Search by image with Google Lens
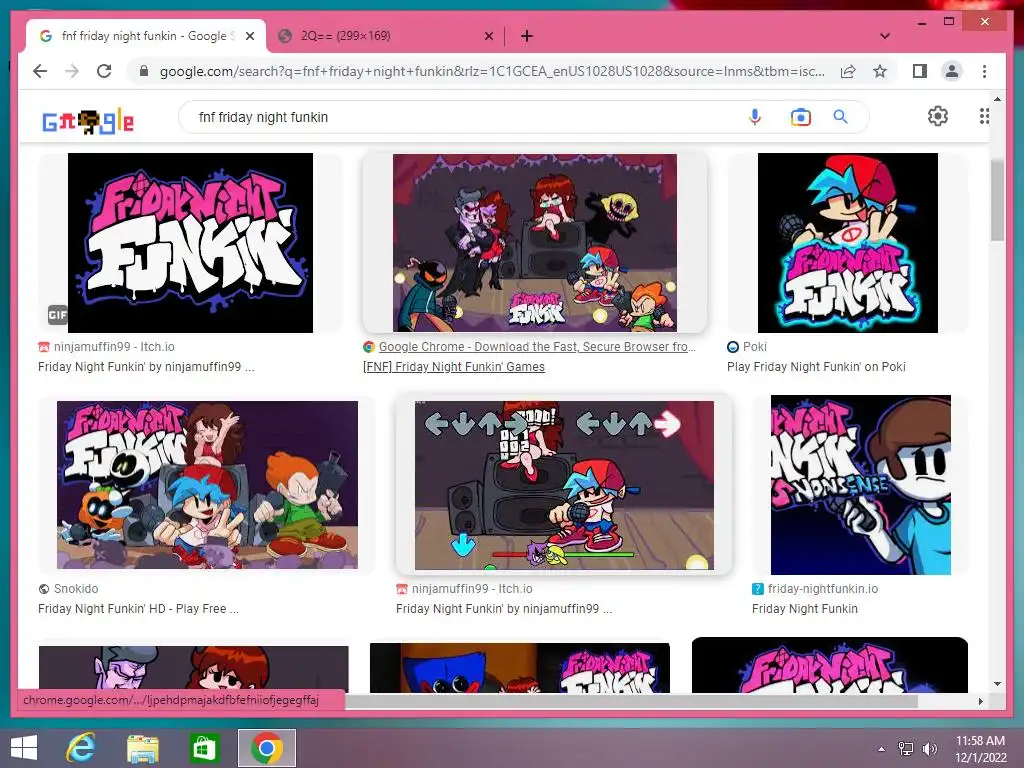Image resolution: width=1024 pixels, height=768 pixels. [x=801, y=118]
